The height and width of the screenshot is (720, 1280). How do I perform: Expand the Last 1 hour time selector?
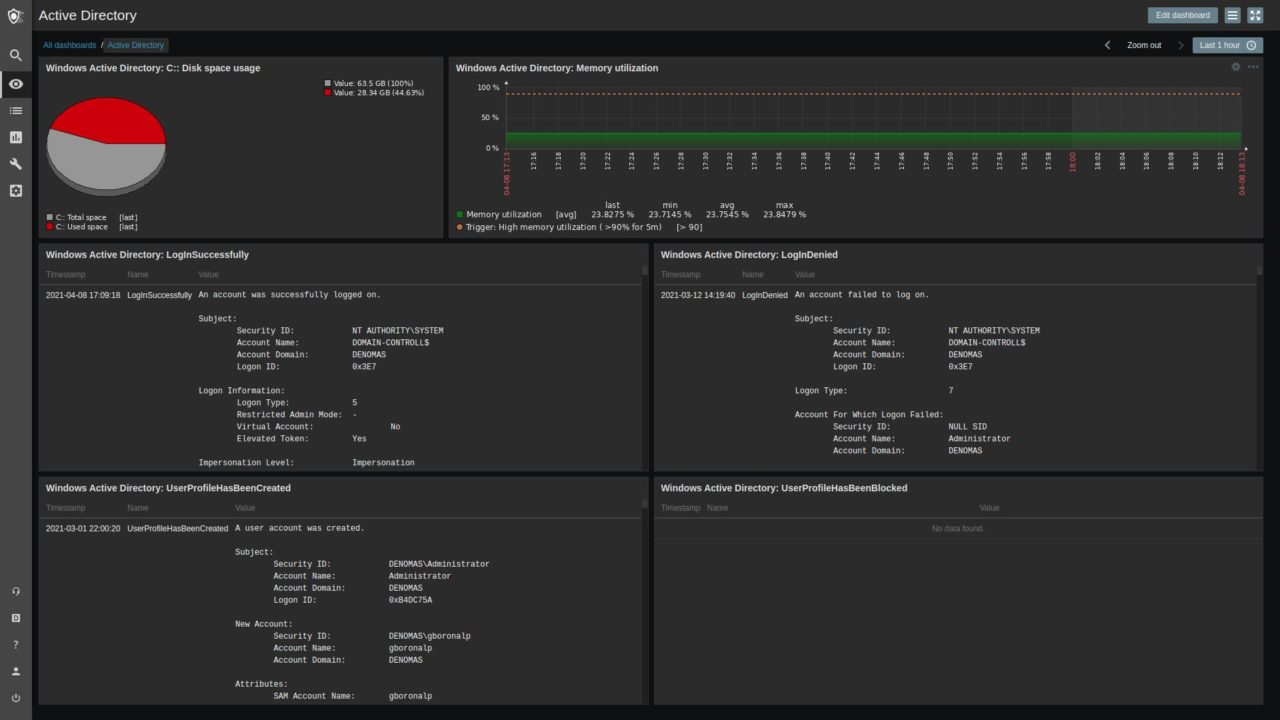(x=1227, y=45)
